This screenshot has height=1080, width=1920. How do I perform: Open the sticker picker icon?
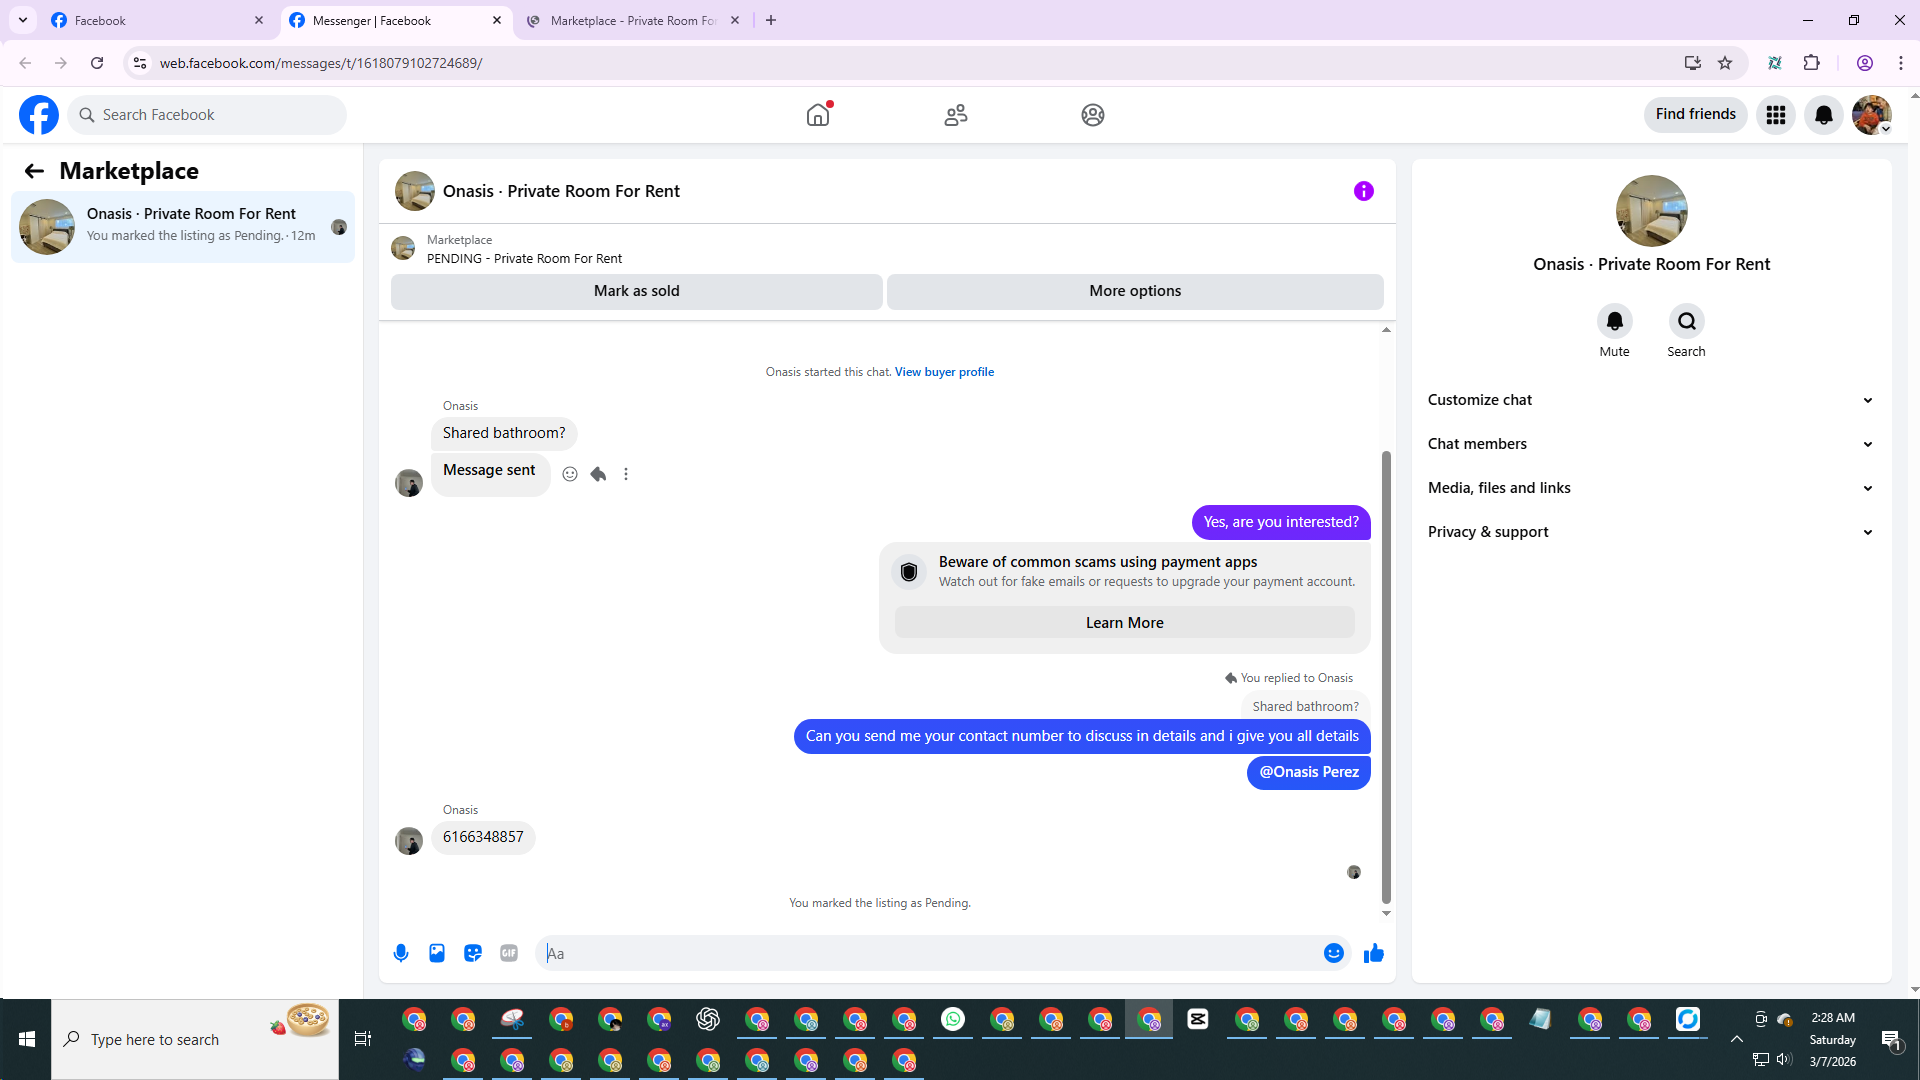click(x=473, y=953)
